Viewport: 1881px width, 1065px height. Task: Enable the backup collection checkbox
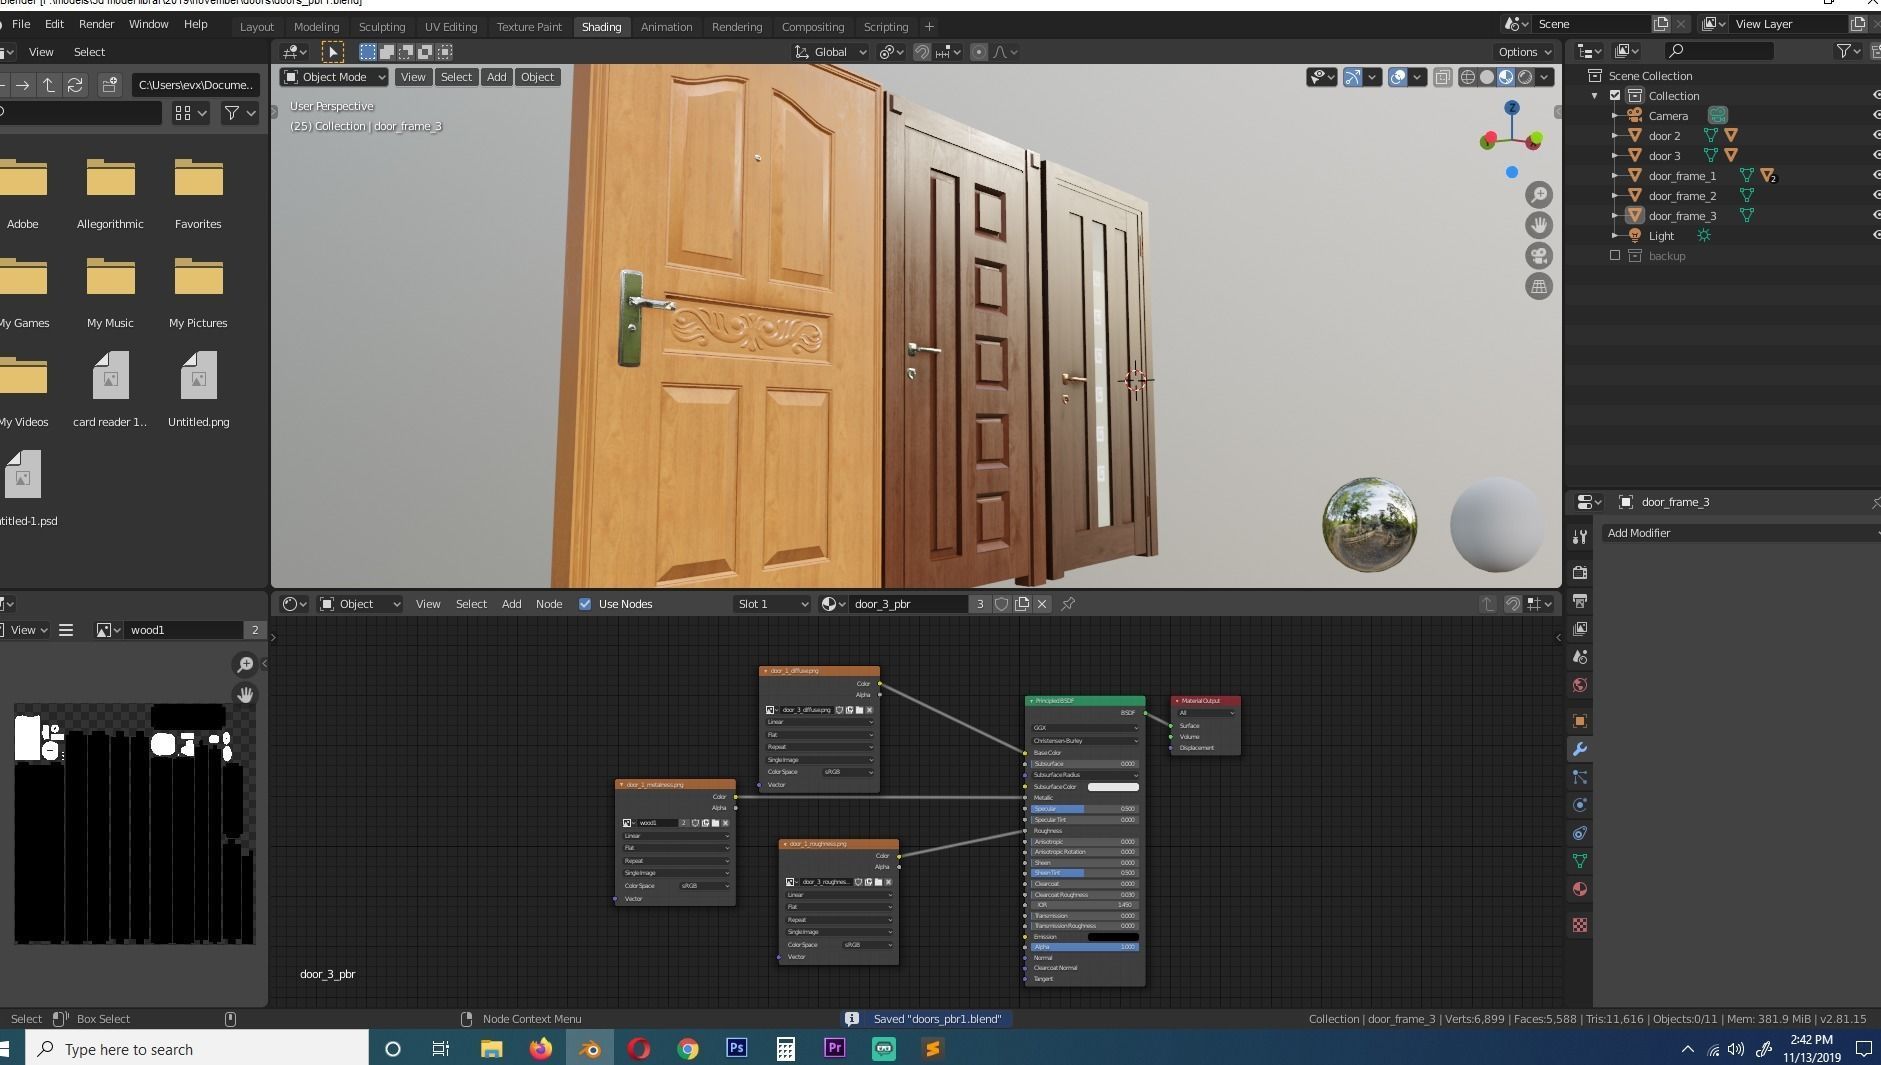point(1615,256)
